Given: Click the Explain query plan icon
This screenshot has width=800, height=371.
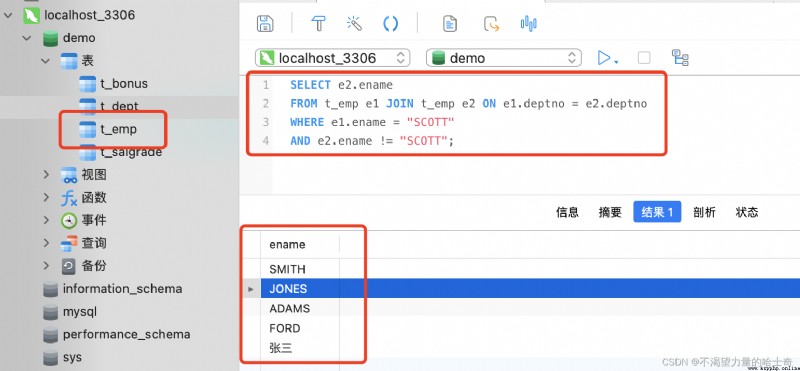Looking at the screenshot, I should point(680,58).
